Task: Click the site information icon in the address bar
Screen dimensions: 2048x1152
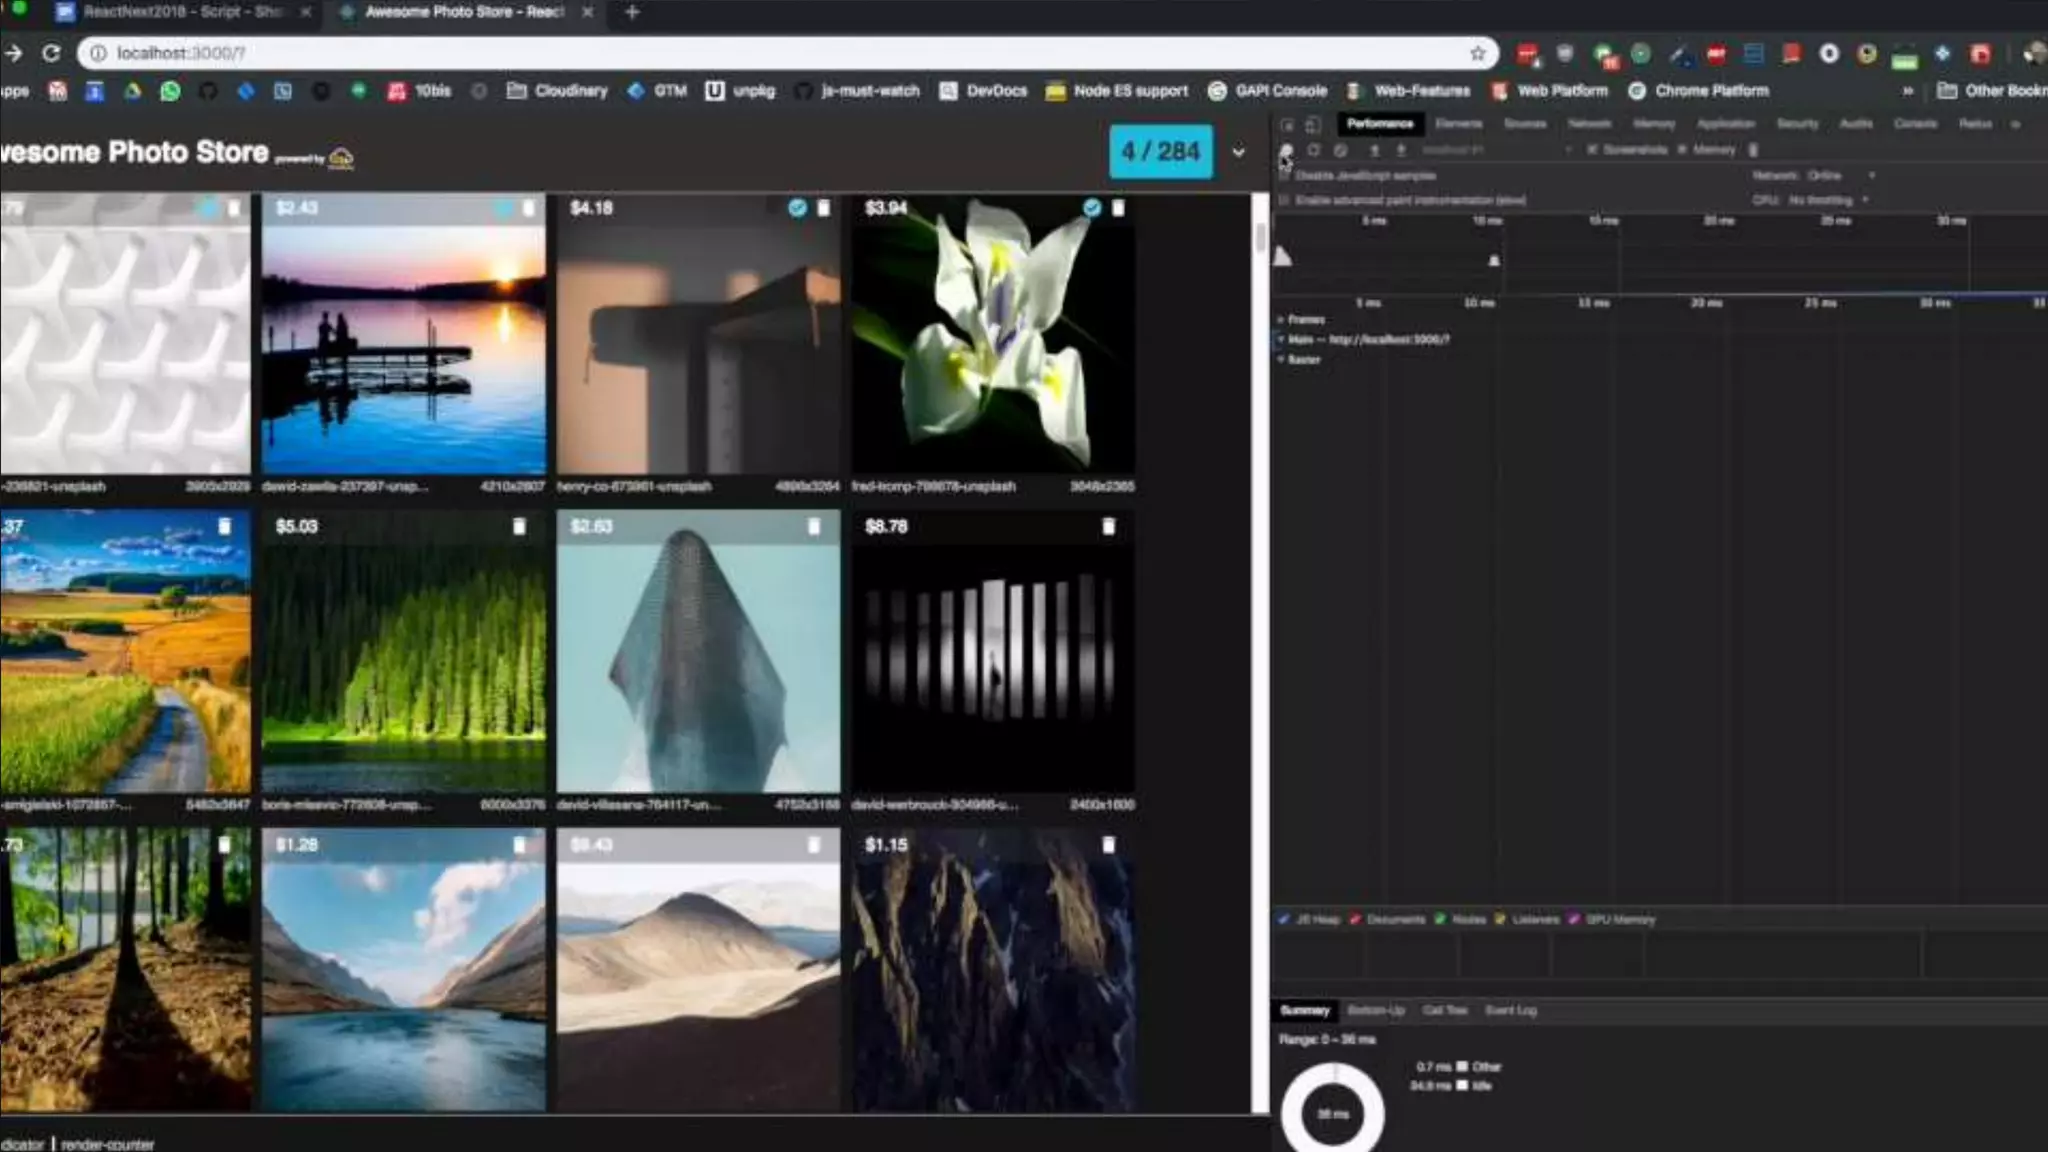Action: tap(98, 53)
